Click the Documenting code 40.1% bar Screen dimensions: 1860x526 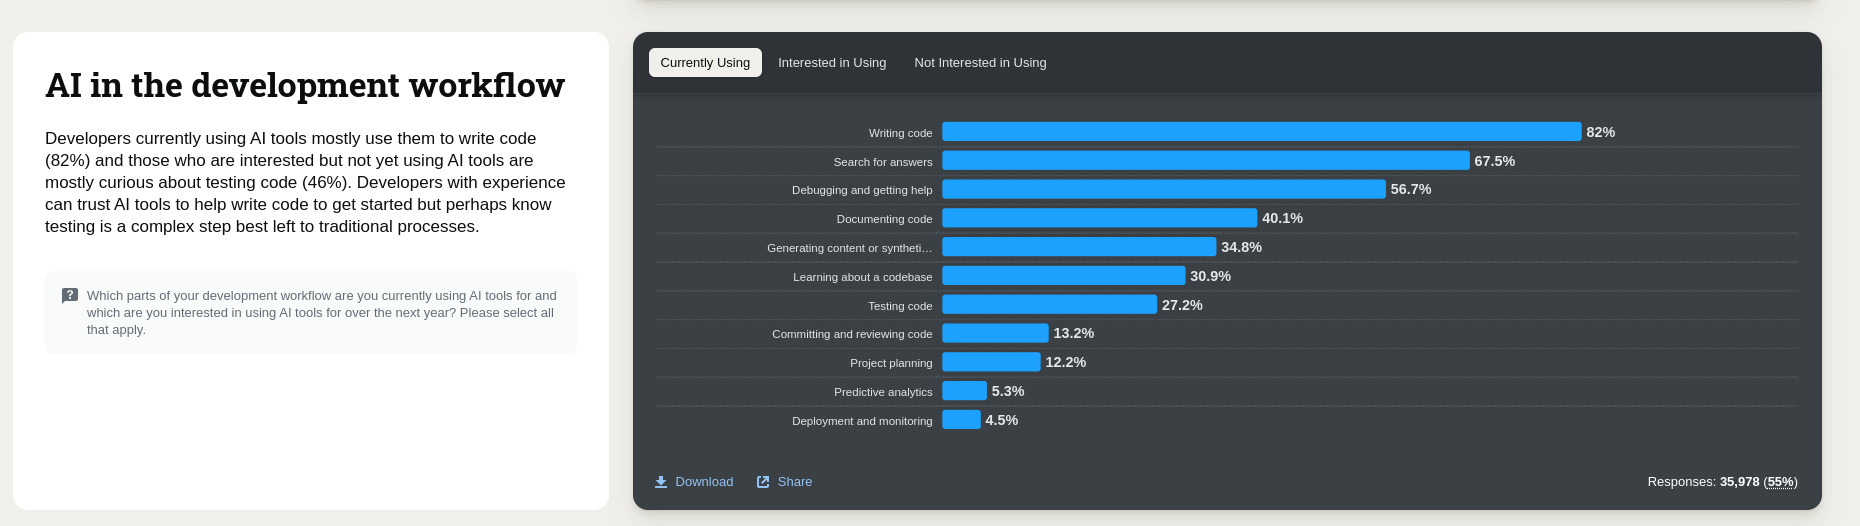pyautogui.click(x=1099, y=218)
